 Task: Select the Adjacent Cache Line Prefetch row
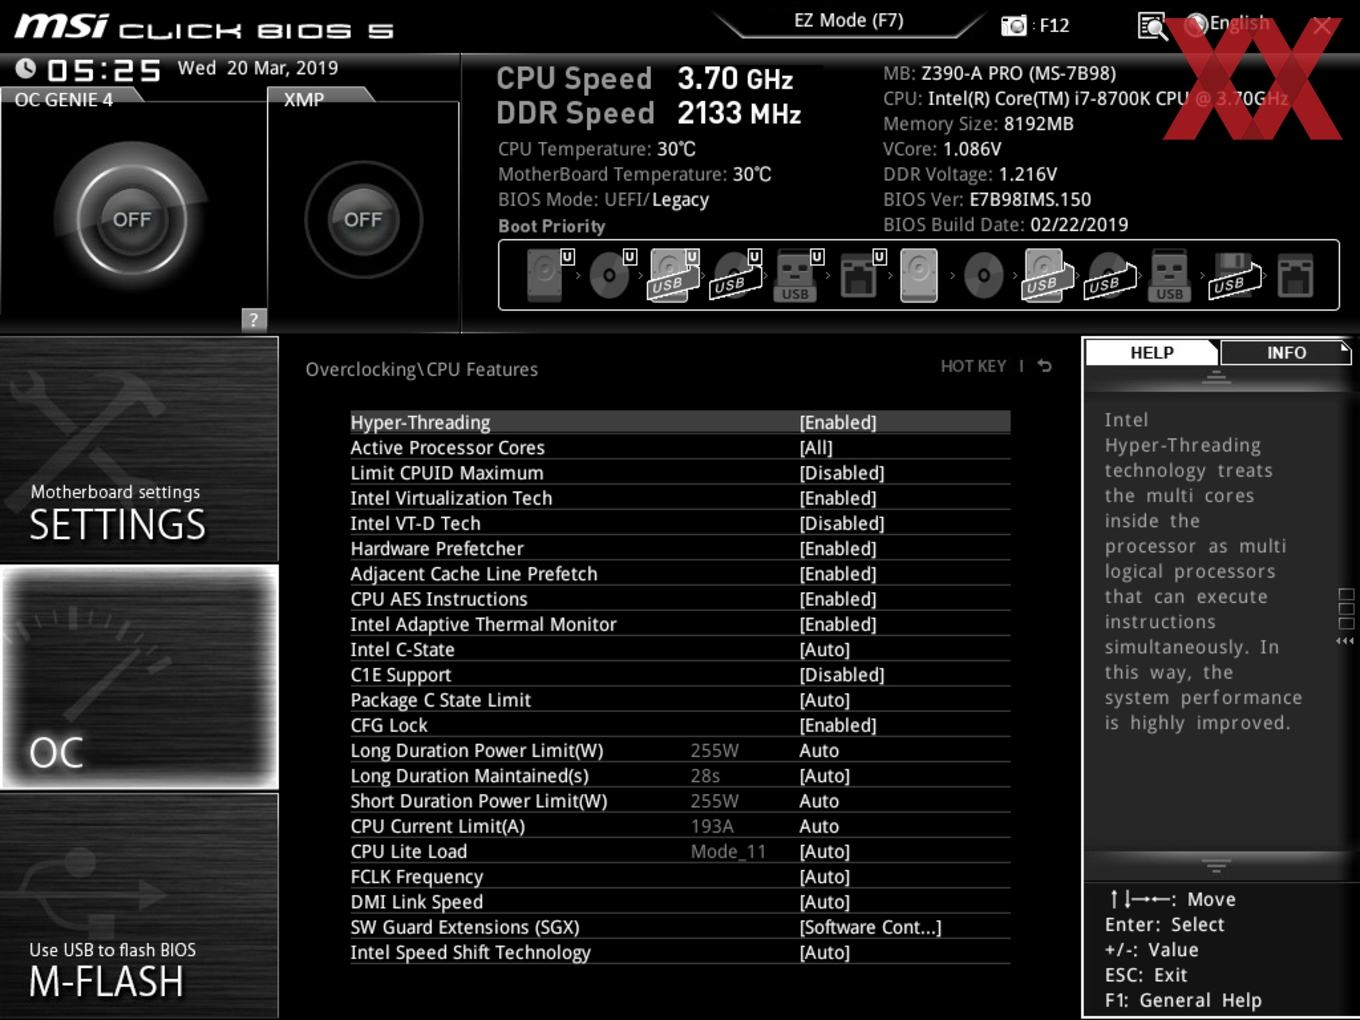680,573
